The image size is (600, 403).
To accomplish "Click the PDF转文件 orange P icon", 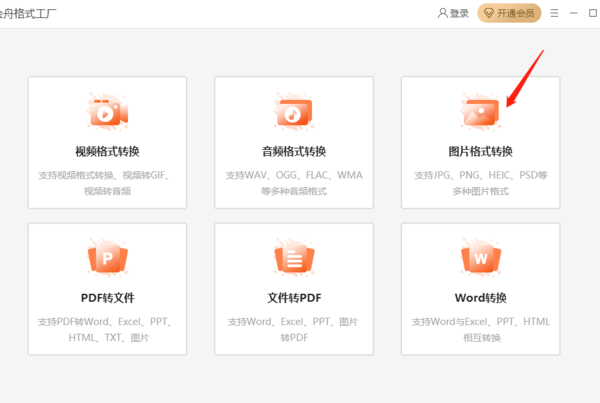I will pyautogui.click(x=106, y=260).
